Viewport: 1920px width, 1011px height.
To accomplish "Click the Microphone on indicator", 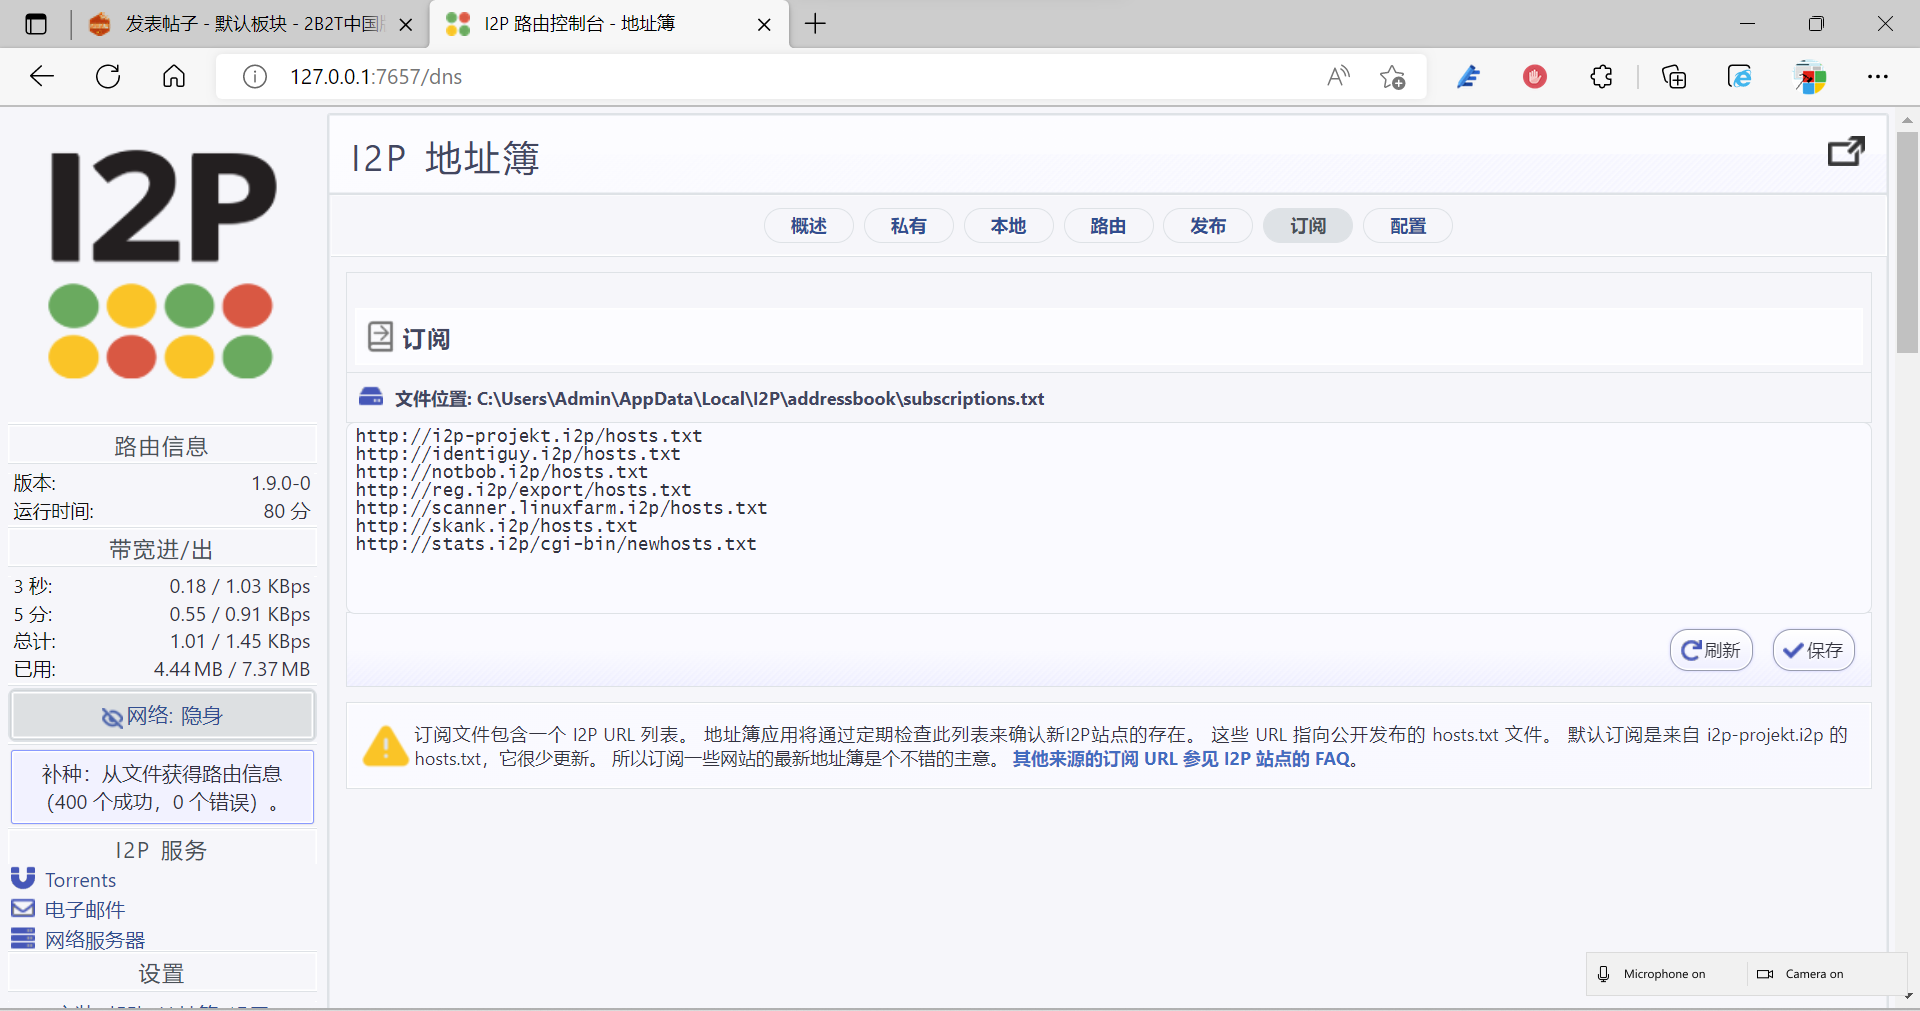I will point(1653,974).
